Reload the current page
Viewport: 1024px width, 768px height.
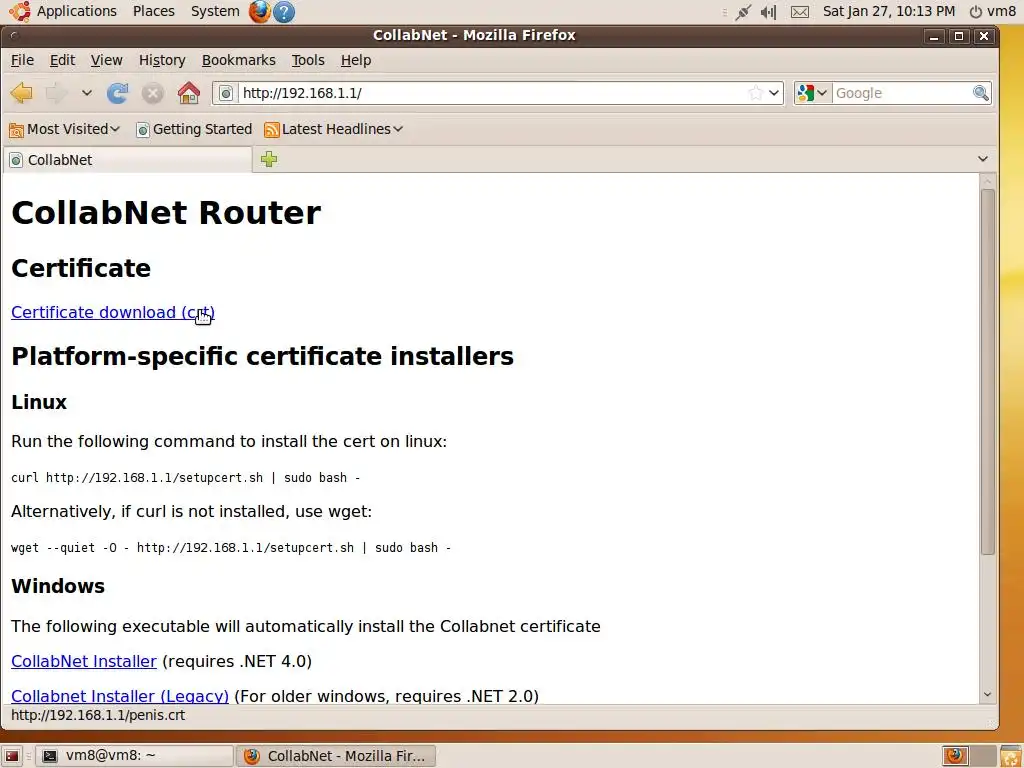coord(118,93)
